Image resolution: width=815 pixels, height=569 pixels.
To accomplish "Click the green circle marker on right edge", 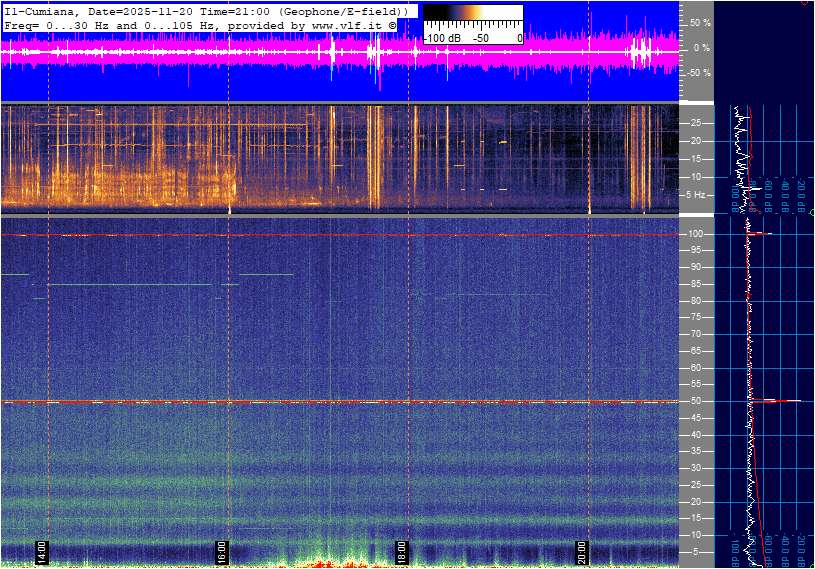I will [x=811, y=213].
